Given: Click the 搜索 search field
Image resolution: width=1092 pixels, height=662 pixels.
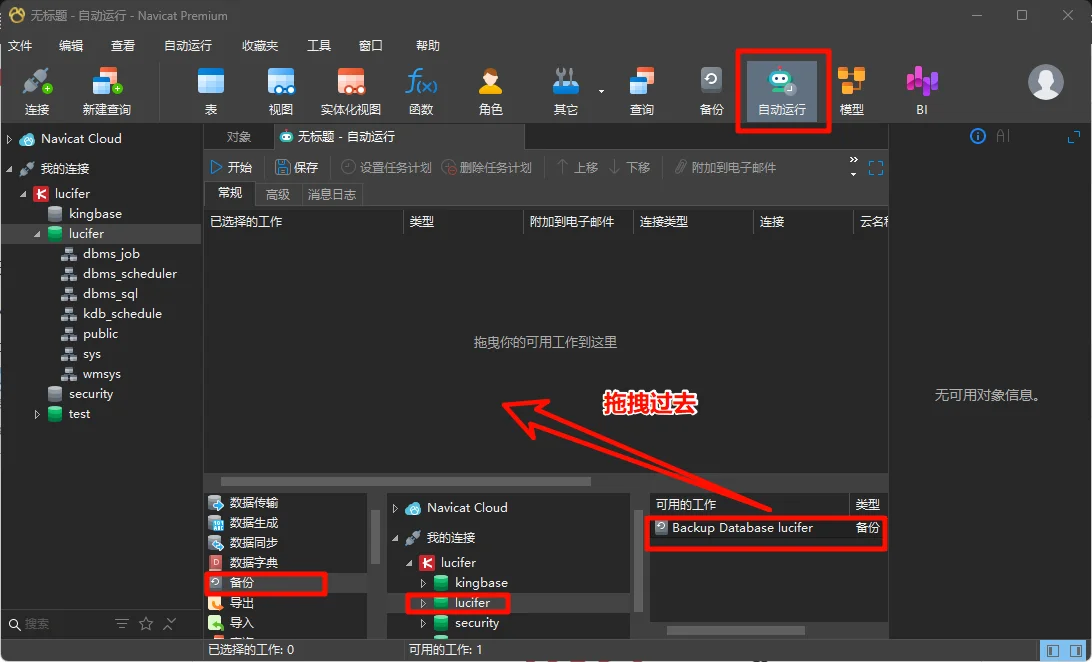Looking at the screenshot, I should click(x=59, y=624).
